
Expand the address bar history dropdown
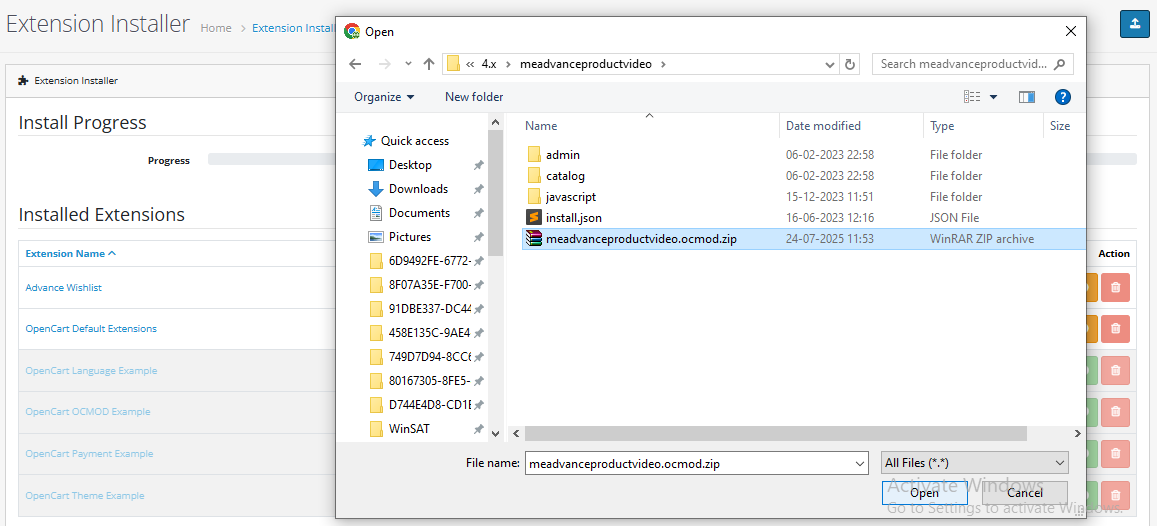pyautogui.click(x=830, y=64)
